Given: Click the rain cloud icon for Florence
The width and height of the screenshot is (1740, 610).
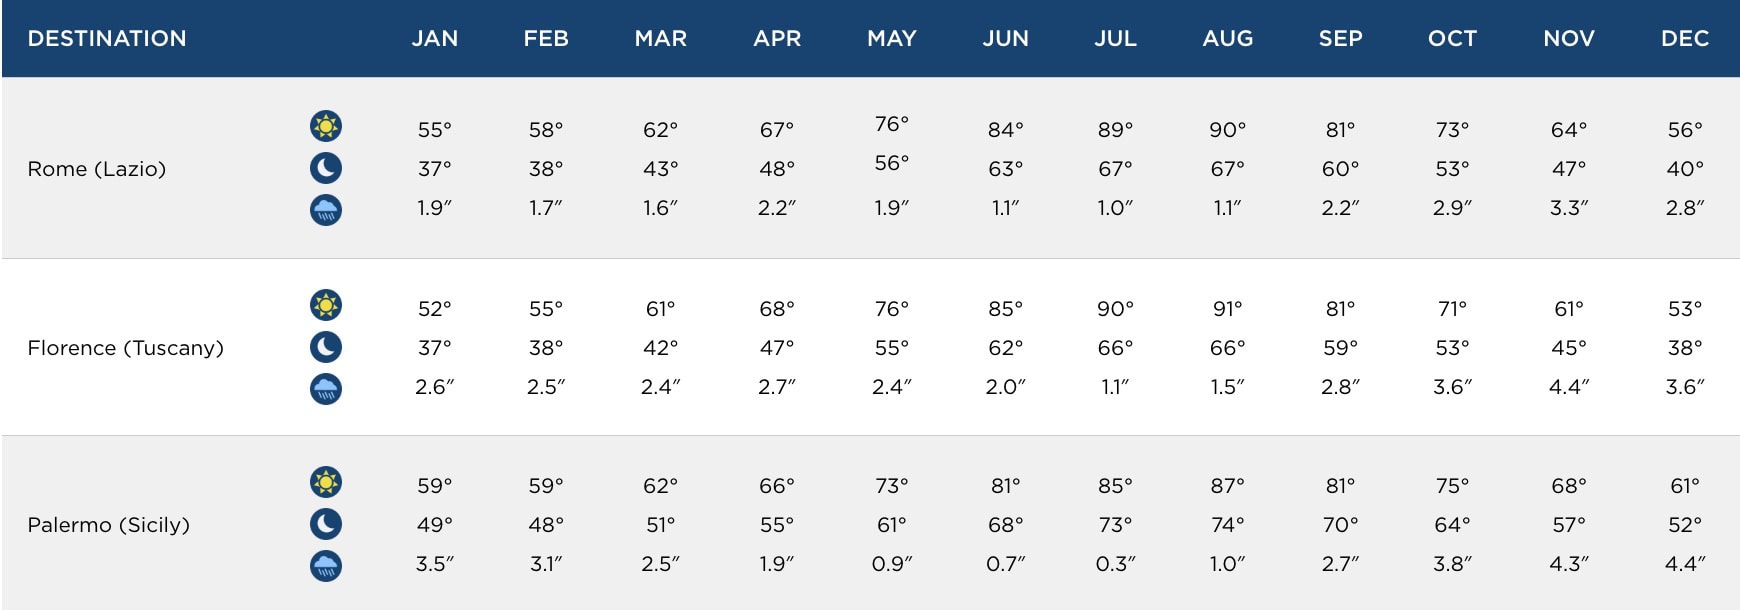Looking at the screenshot, I should (x=326, y=388).
